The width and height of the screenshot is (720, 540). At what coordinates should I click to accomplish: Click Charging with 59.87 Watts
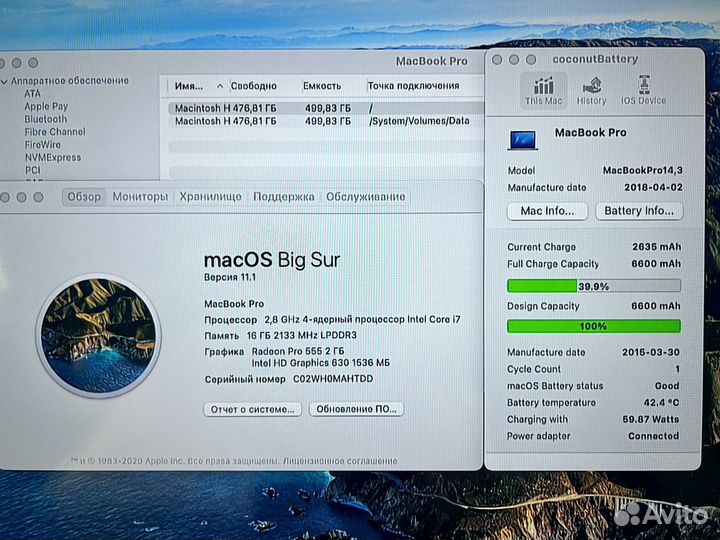(x=651, y=419)
